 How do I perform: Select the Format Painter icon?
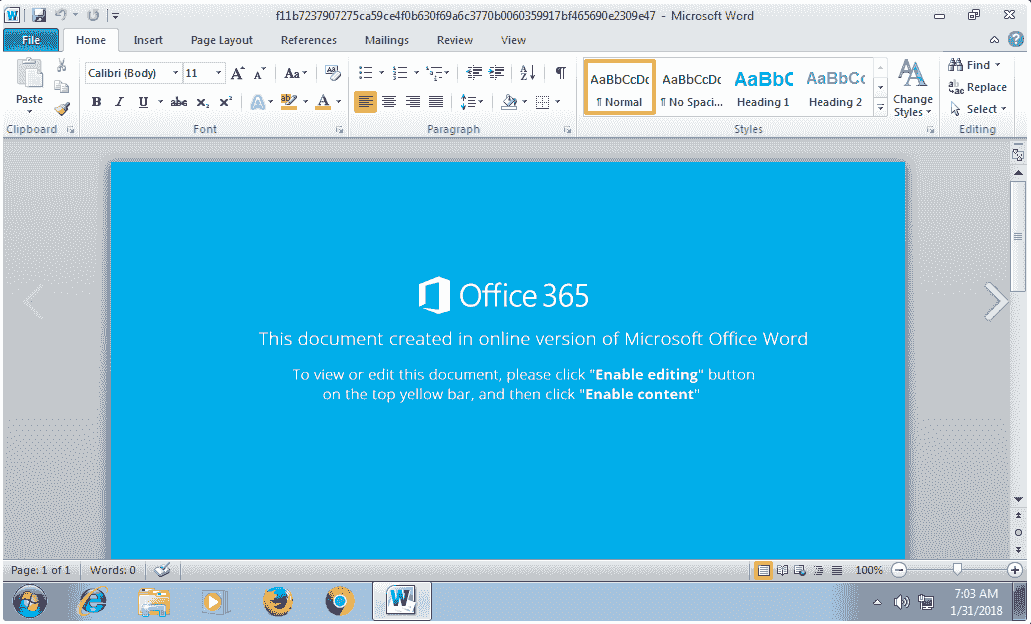tap(60, 109)
